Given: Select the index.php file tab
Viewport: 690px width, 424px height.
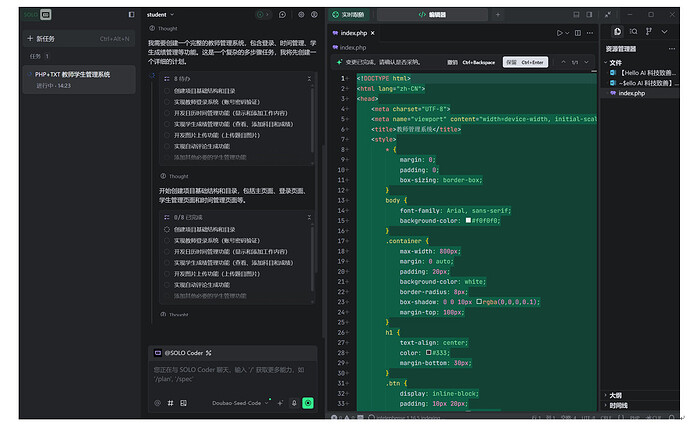Looking at the screenshot, I should [354, 33].
